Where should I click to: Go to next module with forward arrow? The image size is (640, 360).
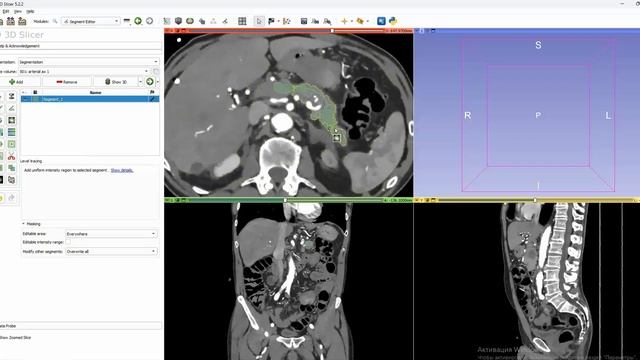click(149, 21)
